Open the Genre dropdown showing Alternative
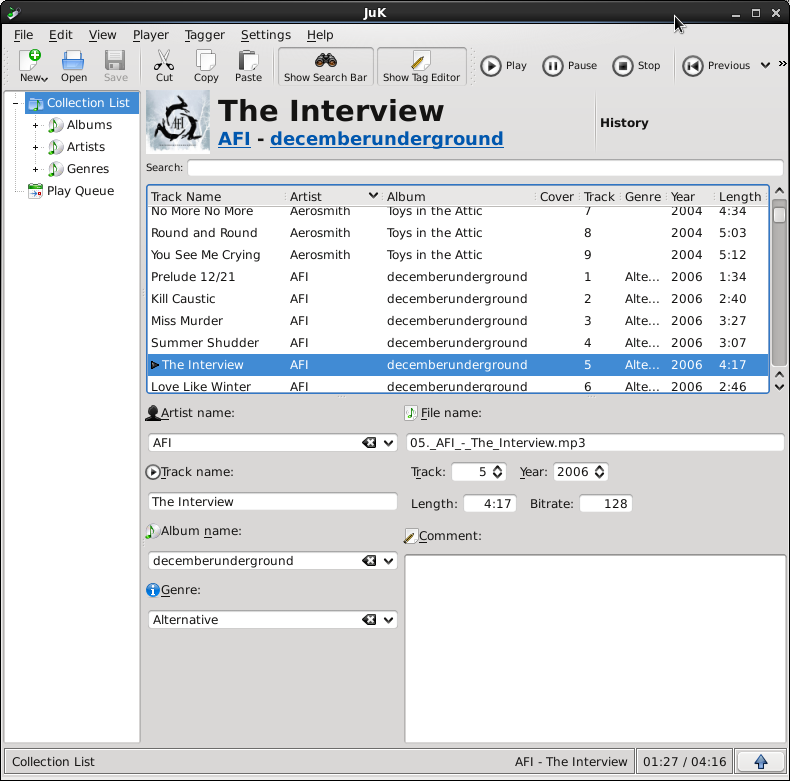The height and width of the screenshot is (781, 790). coord(389,620)
